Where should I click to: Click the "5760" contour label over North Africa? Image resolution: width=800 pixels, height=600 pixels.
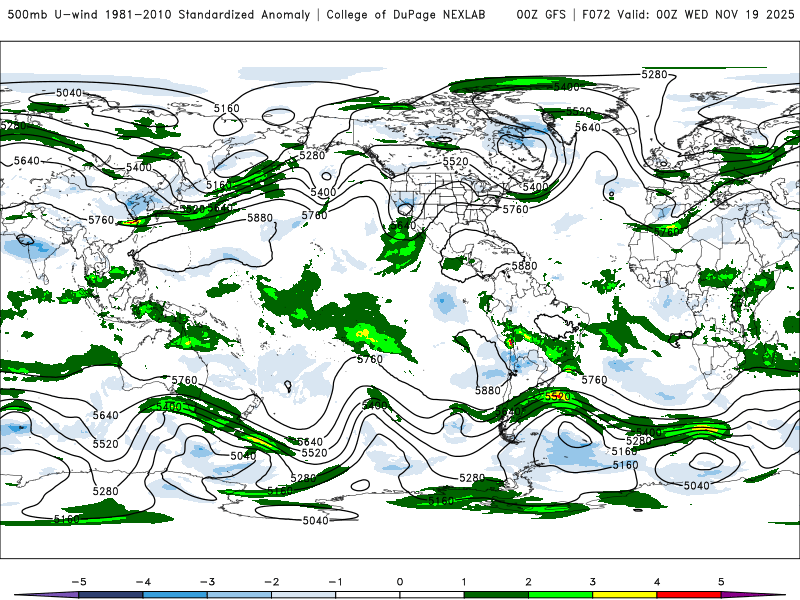pyautogui.click(x=666, y=232)
